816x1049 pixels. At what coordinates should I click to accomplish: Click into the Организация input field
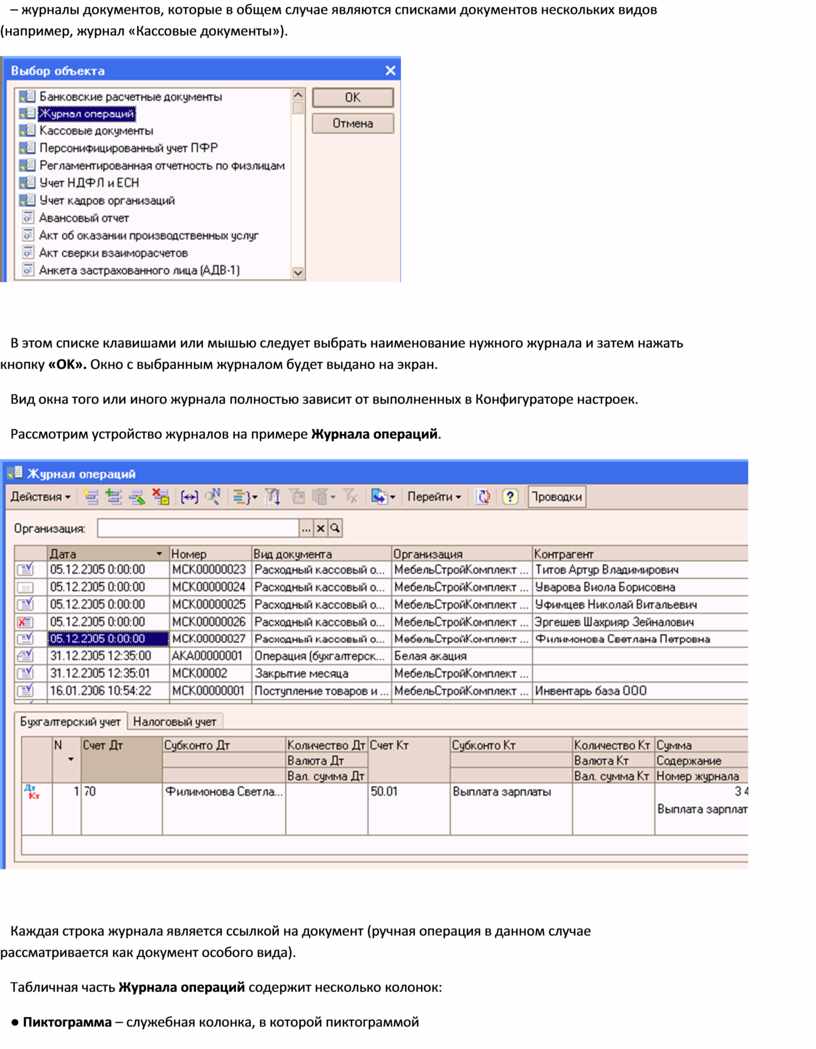click(198, 529)
